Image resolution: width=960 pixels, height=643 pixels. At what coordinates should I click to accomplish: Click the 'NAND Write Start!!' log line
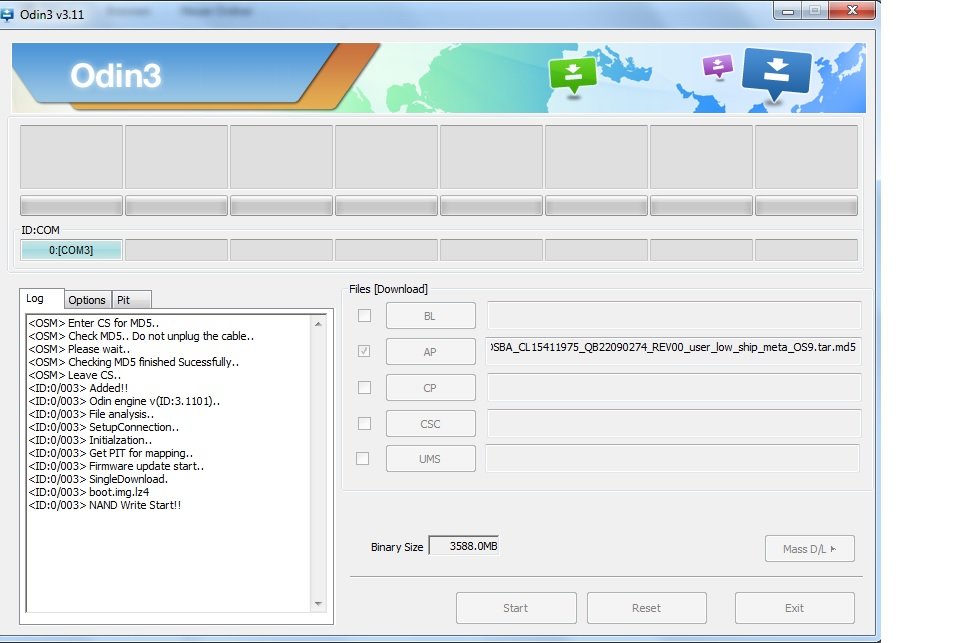pyautogui.click(x=105, y=505)
